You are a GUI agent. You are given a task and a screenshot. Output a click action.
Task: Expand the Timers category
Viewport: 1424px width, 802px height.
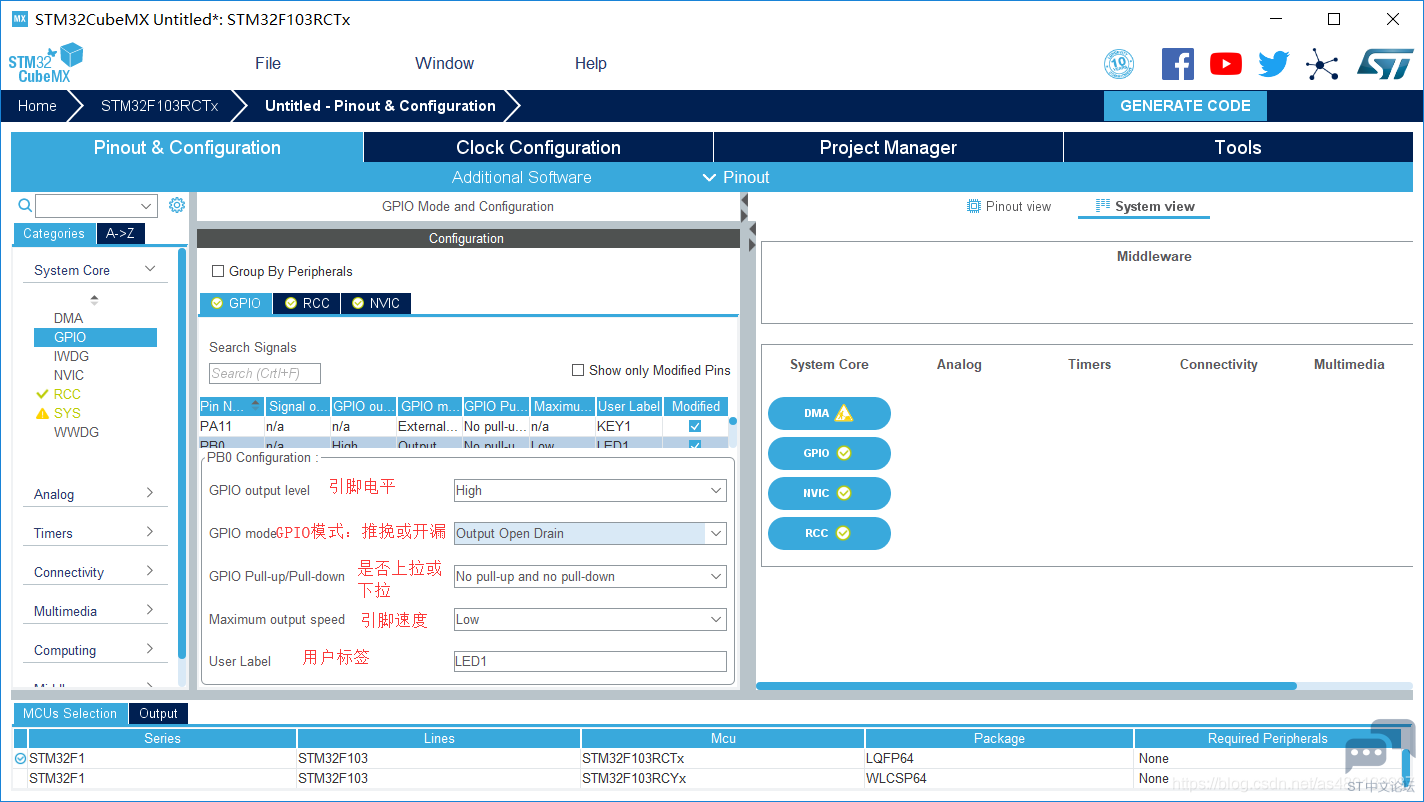point(94,533)
